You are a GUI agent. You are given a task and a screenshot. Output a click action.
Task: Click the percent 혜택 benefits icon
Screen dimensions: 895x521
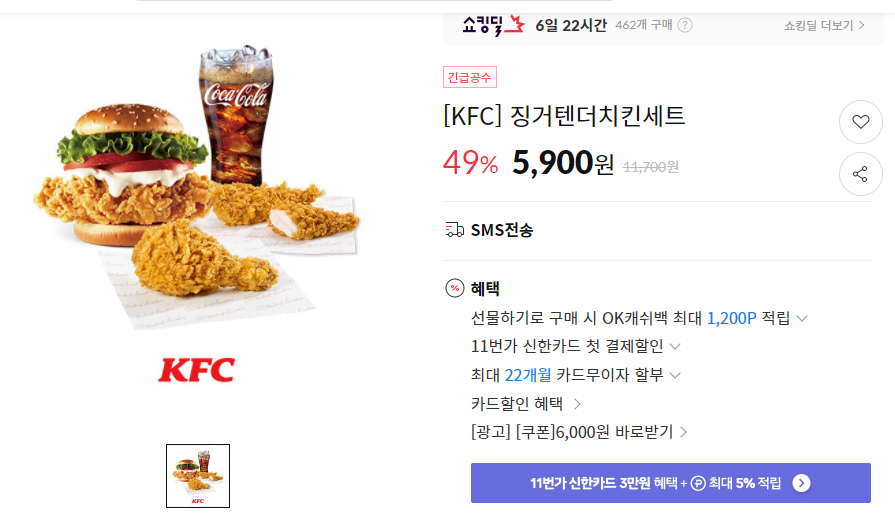(x=455, y=288)
